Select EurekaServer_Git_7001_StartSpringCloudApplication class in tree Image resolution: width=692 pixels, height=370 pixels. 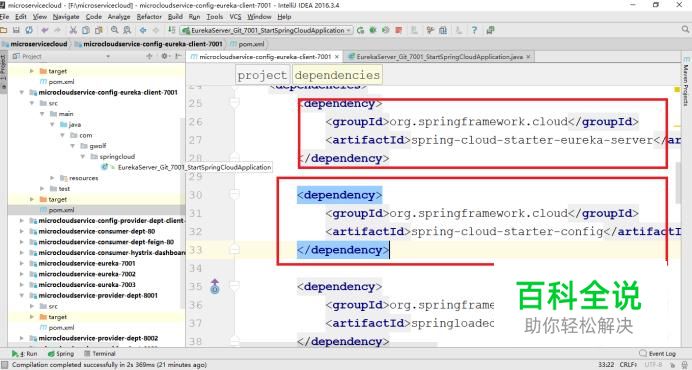point(194,167)
